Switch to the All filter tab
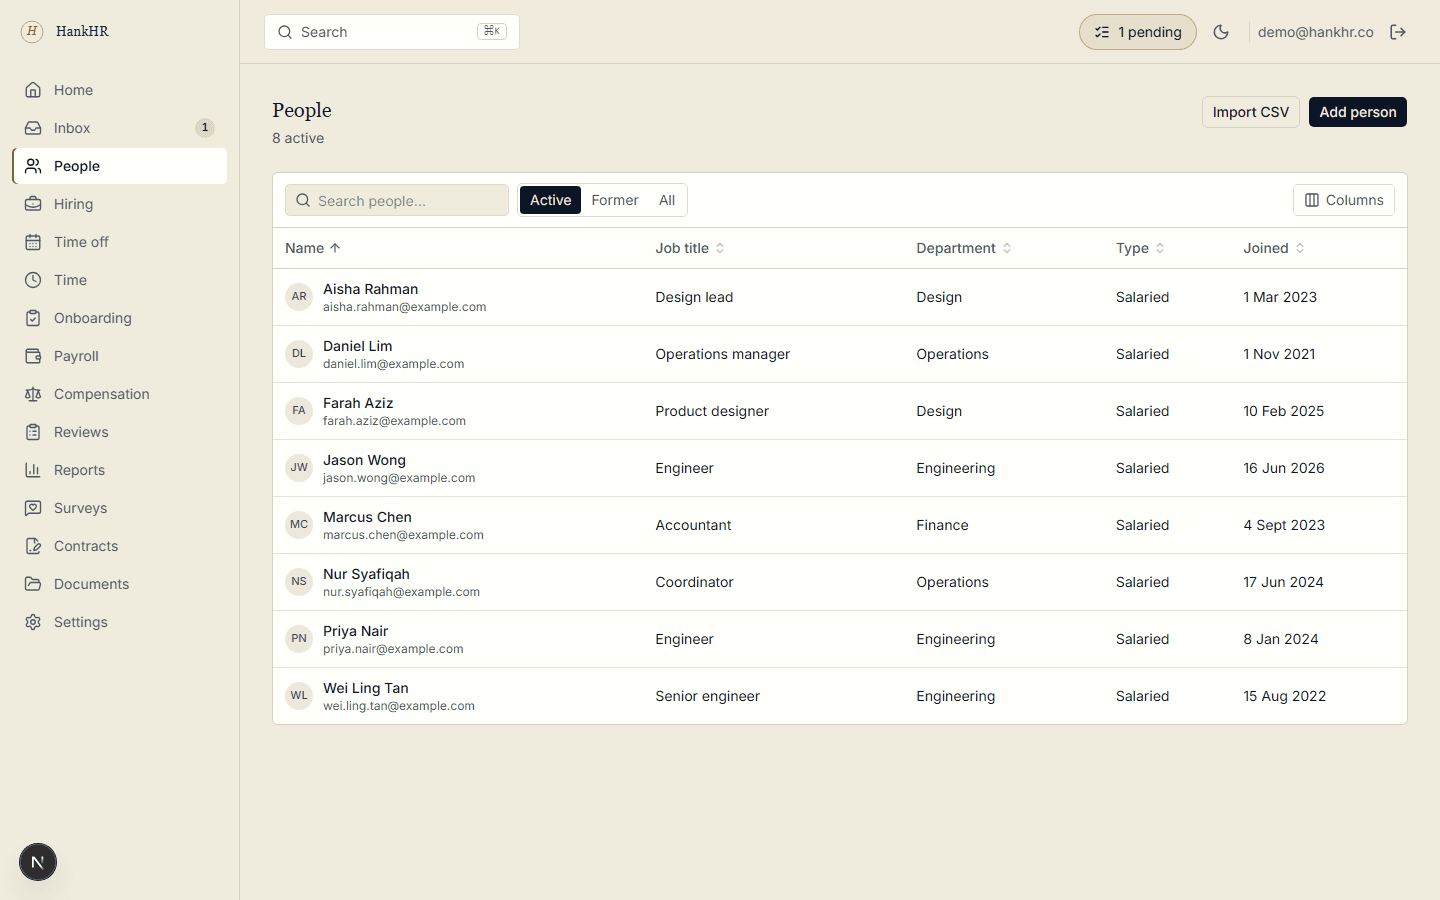This screenshot has height=900, width=1440. (x=667, y=200)
